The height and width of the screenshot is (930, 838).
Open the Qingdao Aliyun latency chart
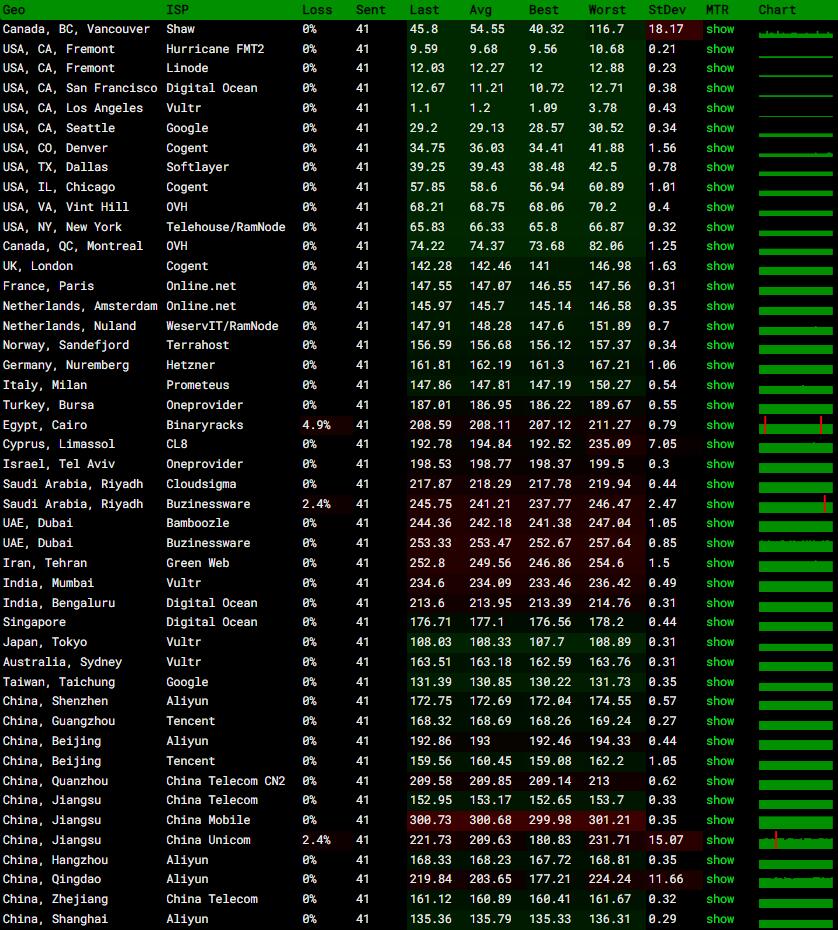point(795,881)
